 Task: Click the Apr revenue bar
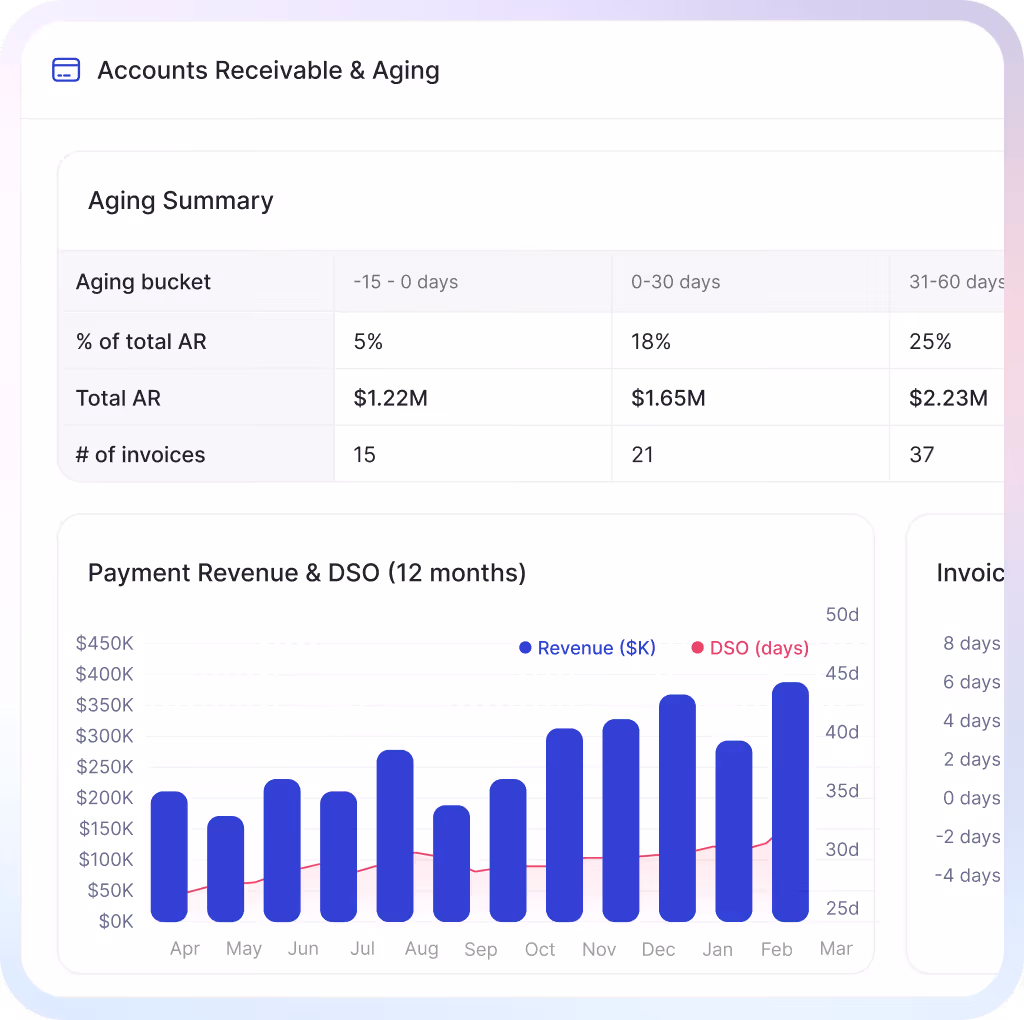[169, 857]
